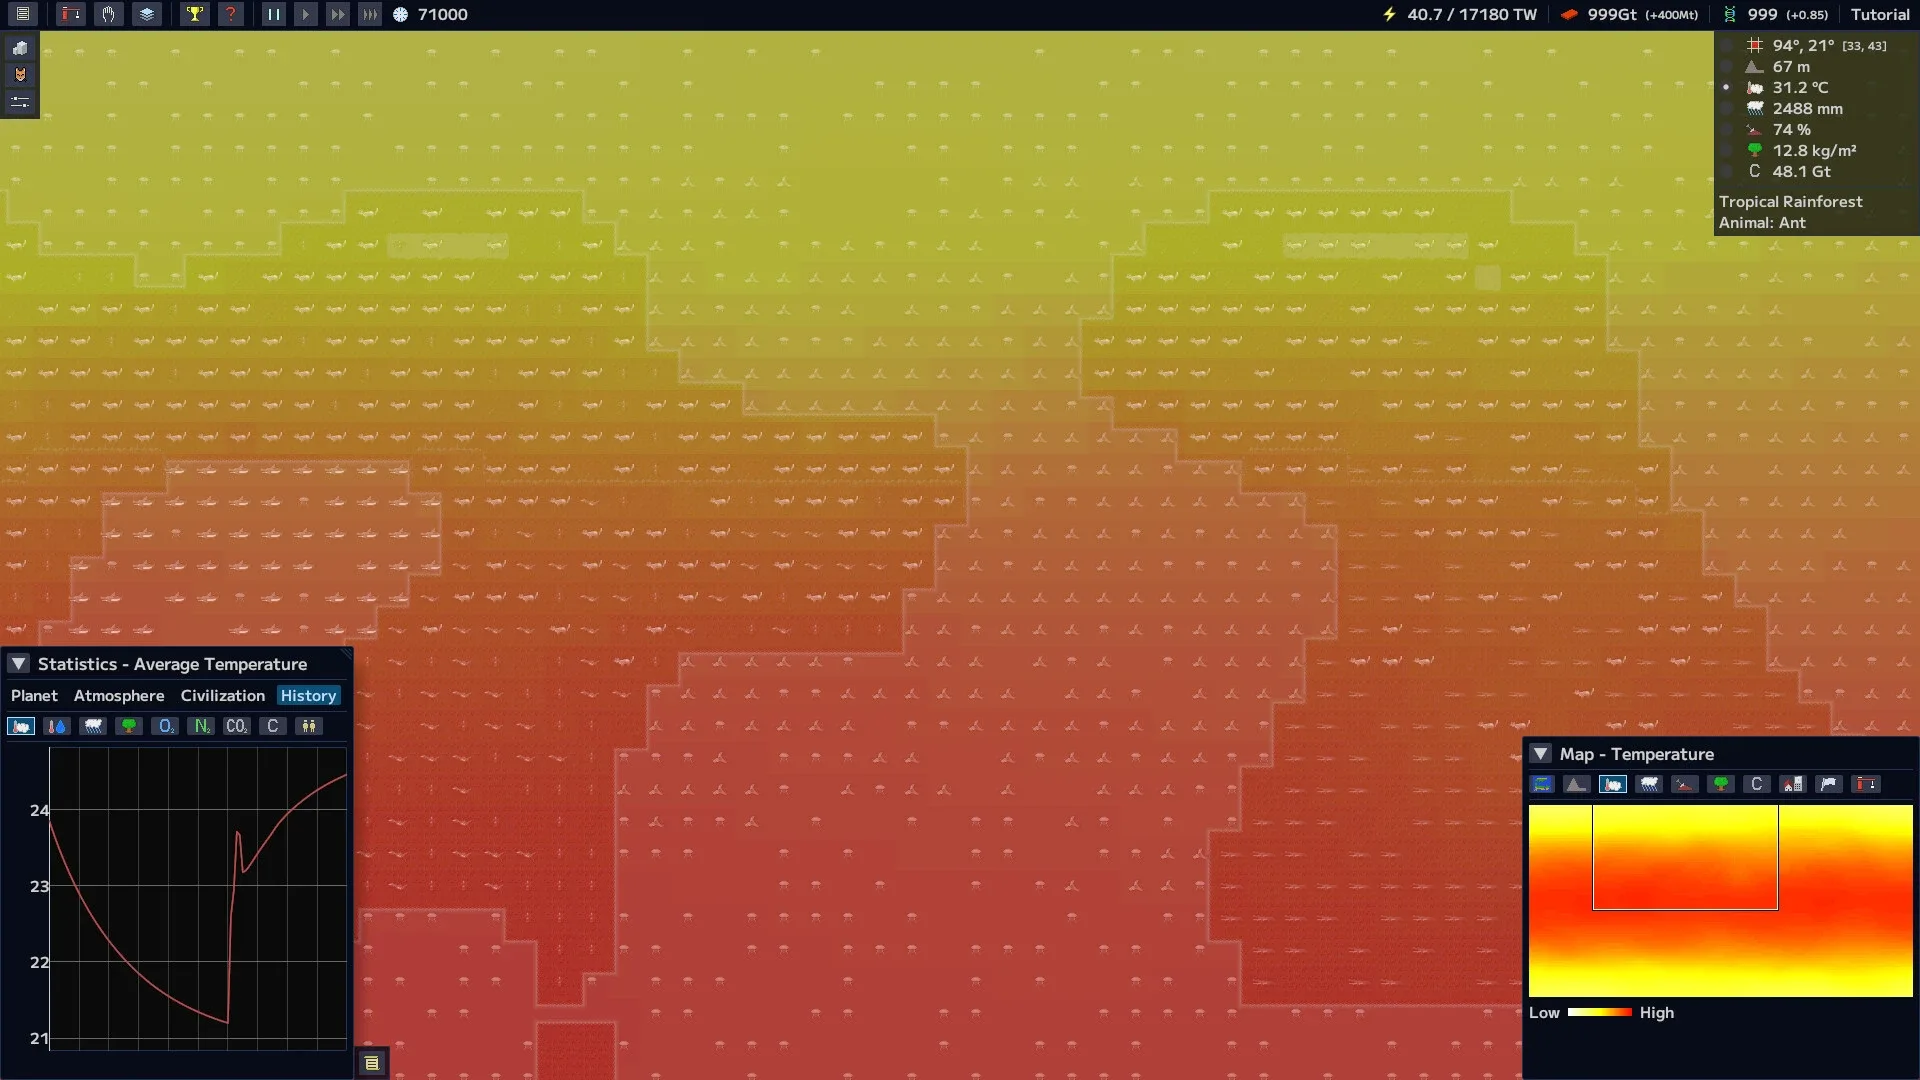Show the rainfall map layer in Map panel
This screenshot has width=1920, height=1080.
(x=1649, y=784)
